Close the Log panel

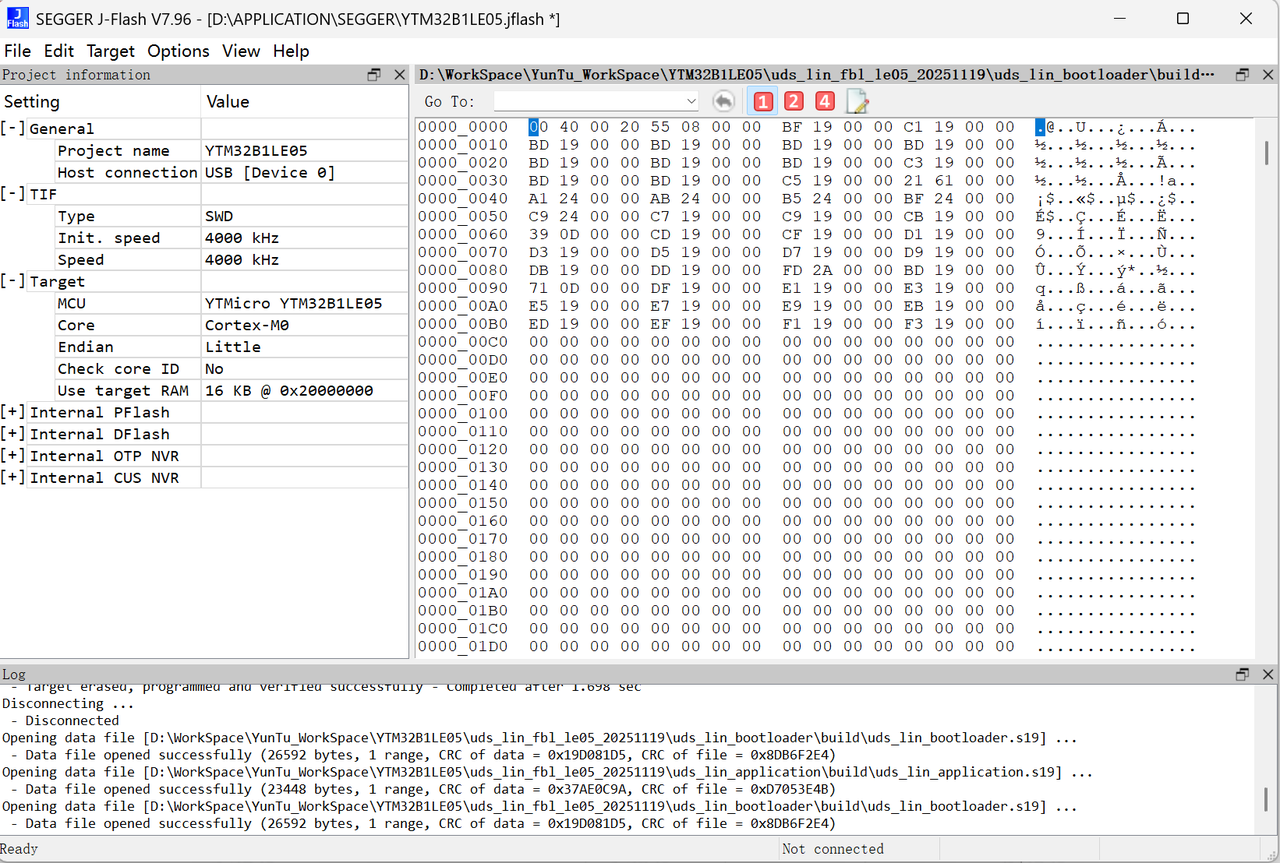[1268, 674]
